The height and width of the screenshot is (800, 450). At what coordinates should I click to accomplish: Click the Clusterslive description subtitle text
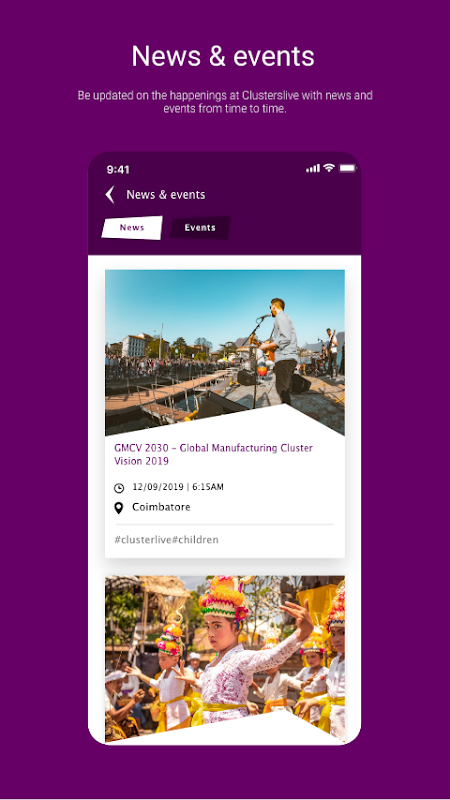click(225, 102)
